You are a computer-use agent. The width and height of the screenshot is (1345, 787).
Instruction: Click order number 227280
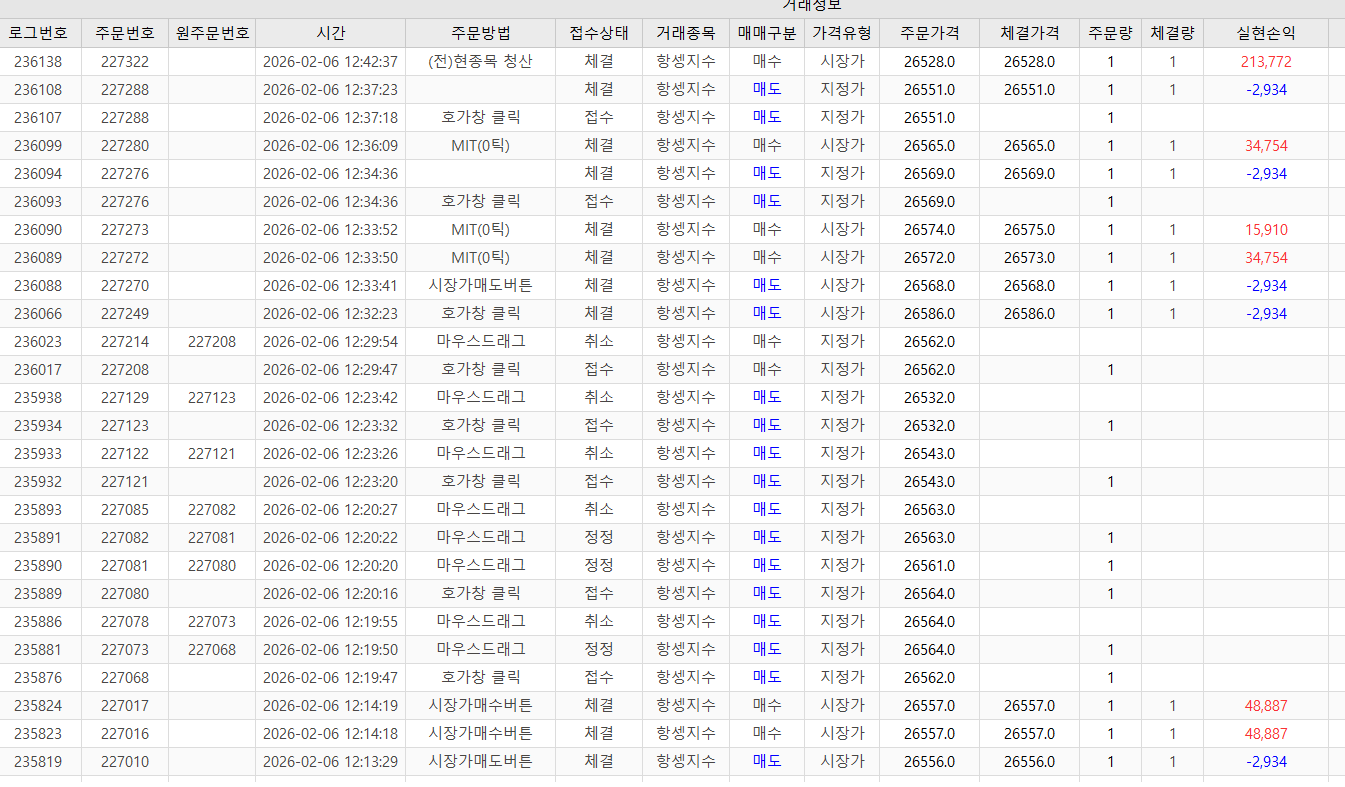(x=125, y=145)
